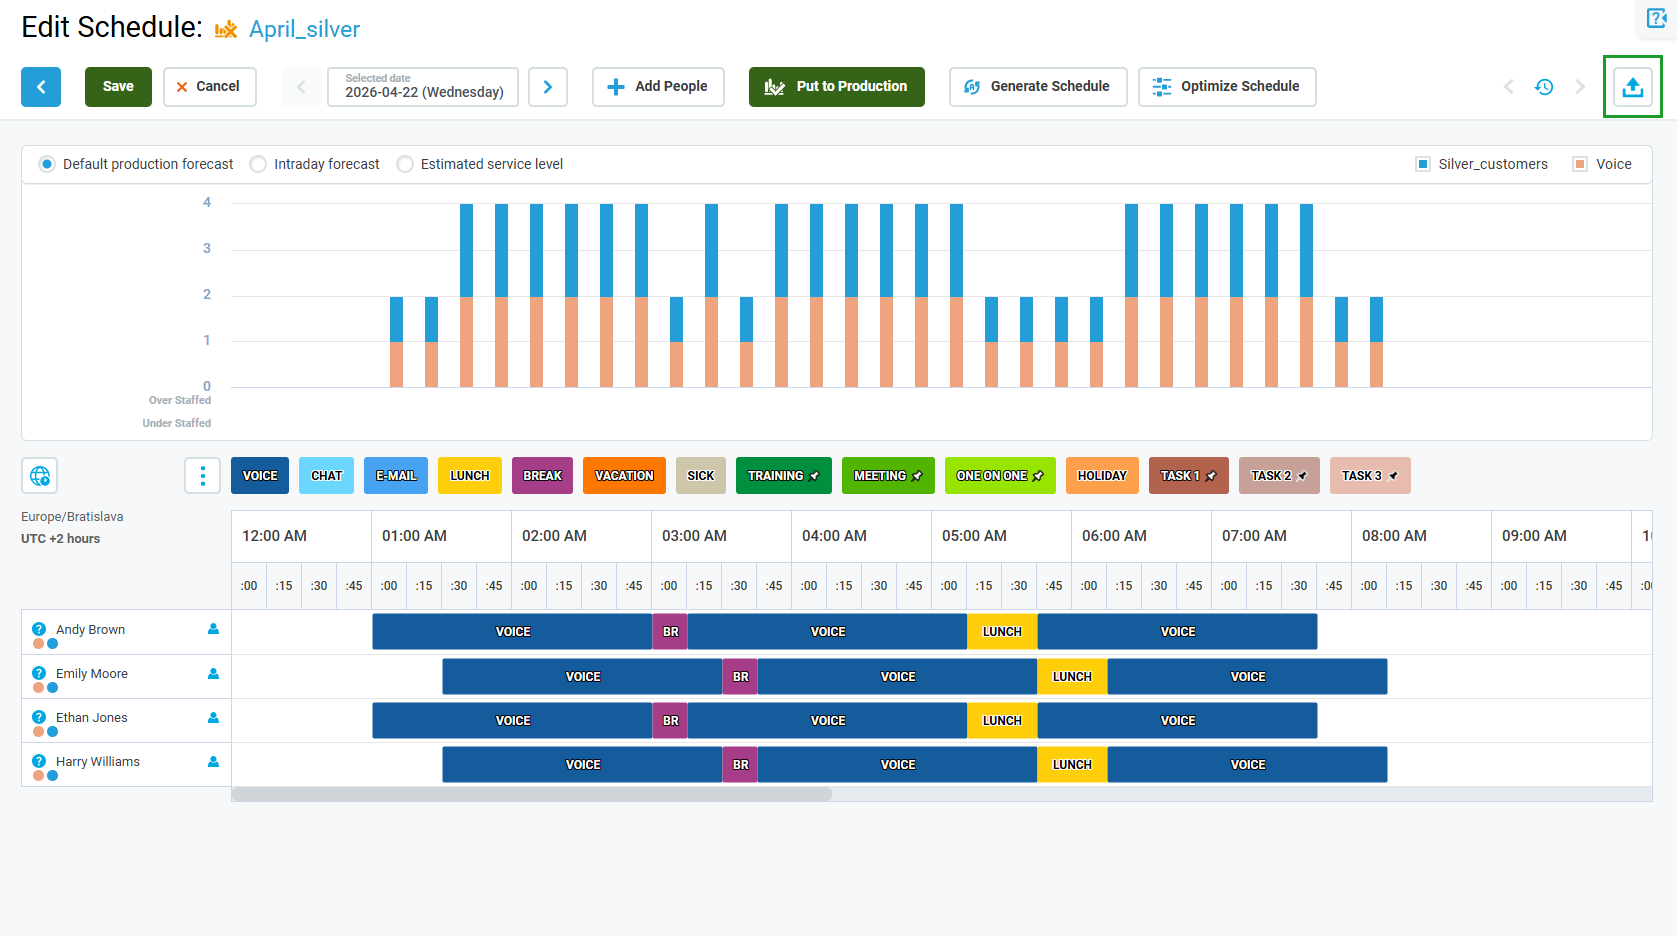
Task: Select the VOICE activity type
Action: (x=260, y=476)
